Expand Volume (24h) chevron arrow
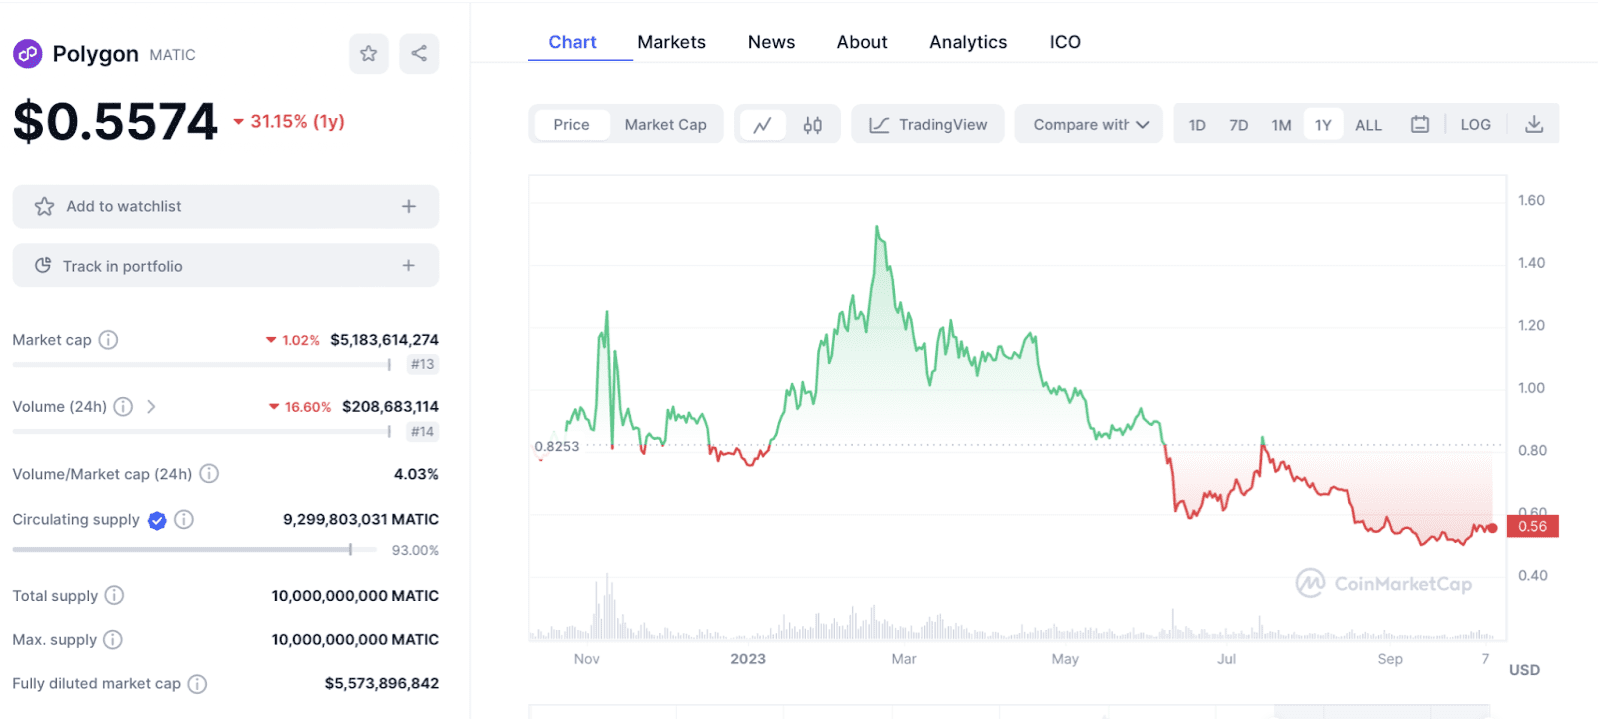 [x=151, y=407]
